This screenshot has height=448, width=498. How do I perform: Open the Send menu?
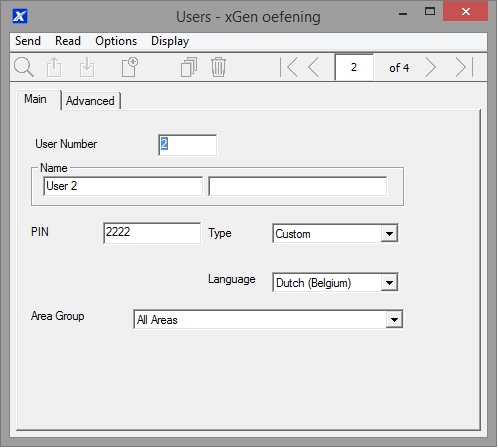coord(28,41)
